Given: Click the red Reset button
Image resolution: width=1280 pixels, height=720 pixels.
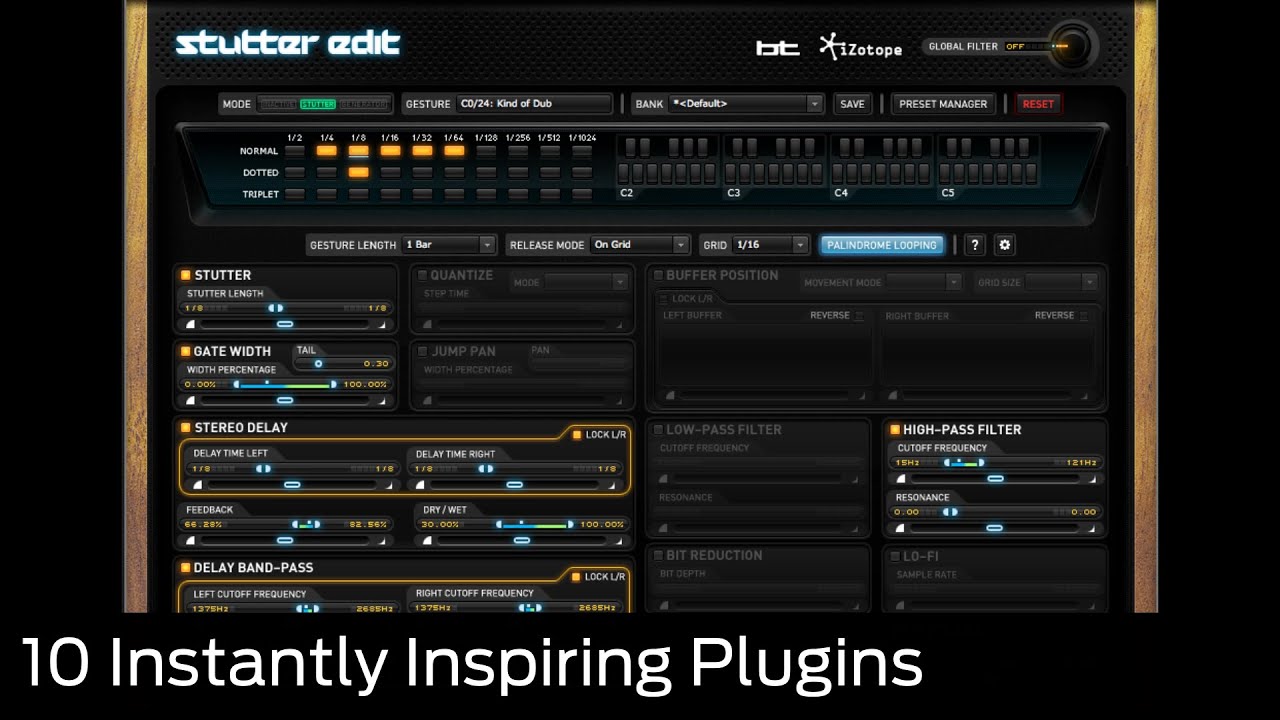Looking at the screenshot, I should pos(1038,104).
